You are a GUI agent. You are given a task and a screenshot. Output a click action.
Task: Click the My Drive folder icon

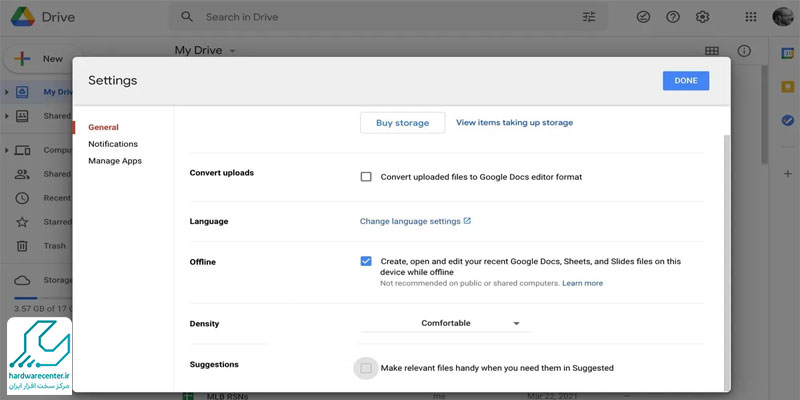(x=22, y=92)
